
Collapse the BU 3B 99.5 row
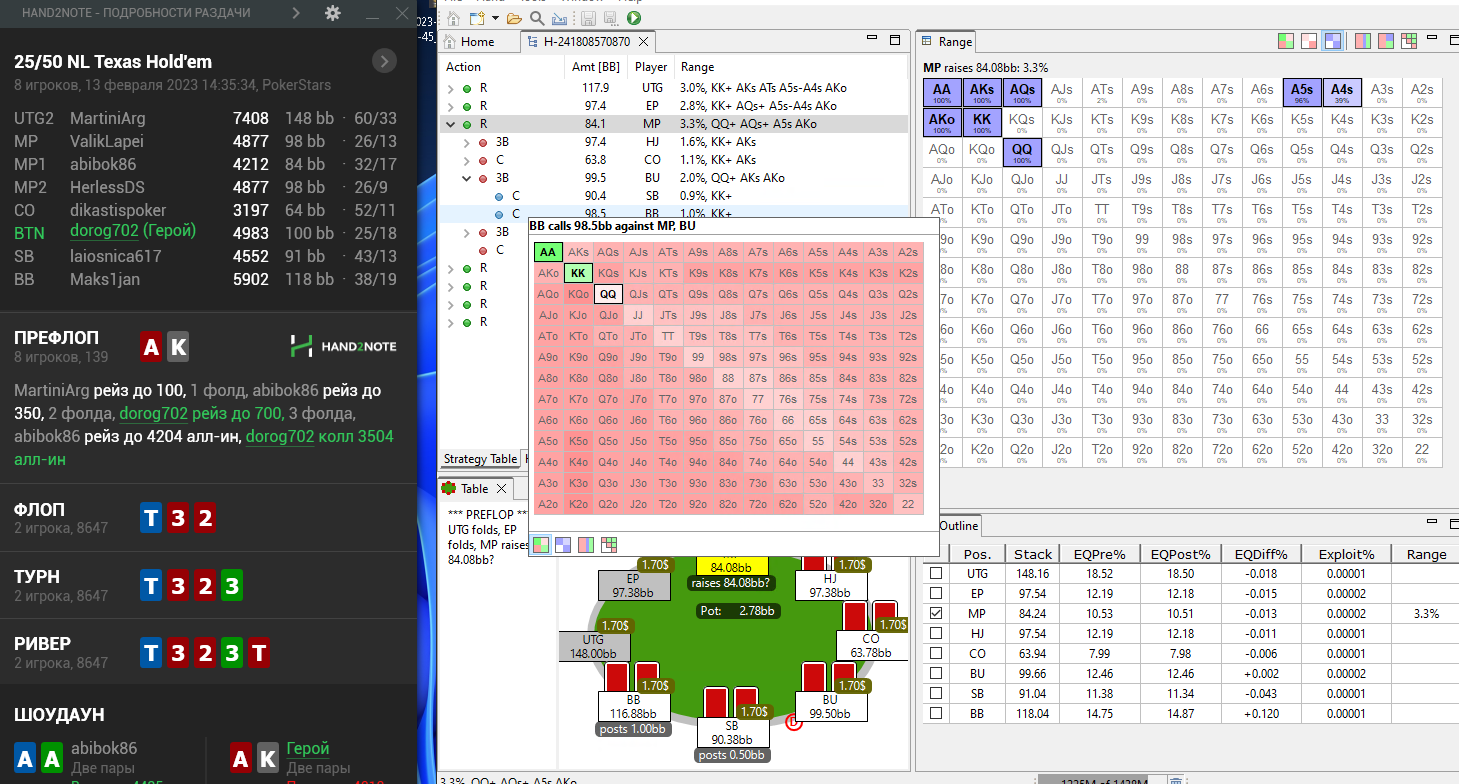(467, 178)
